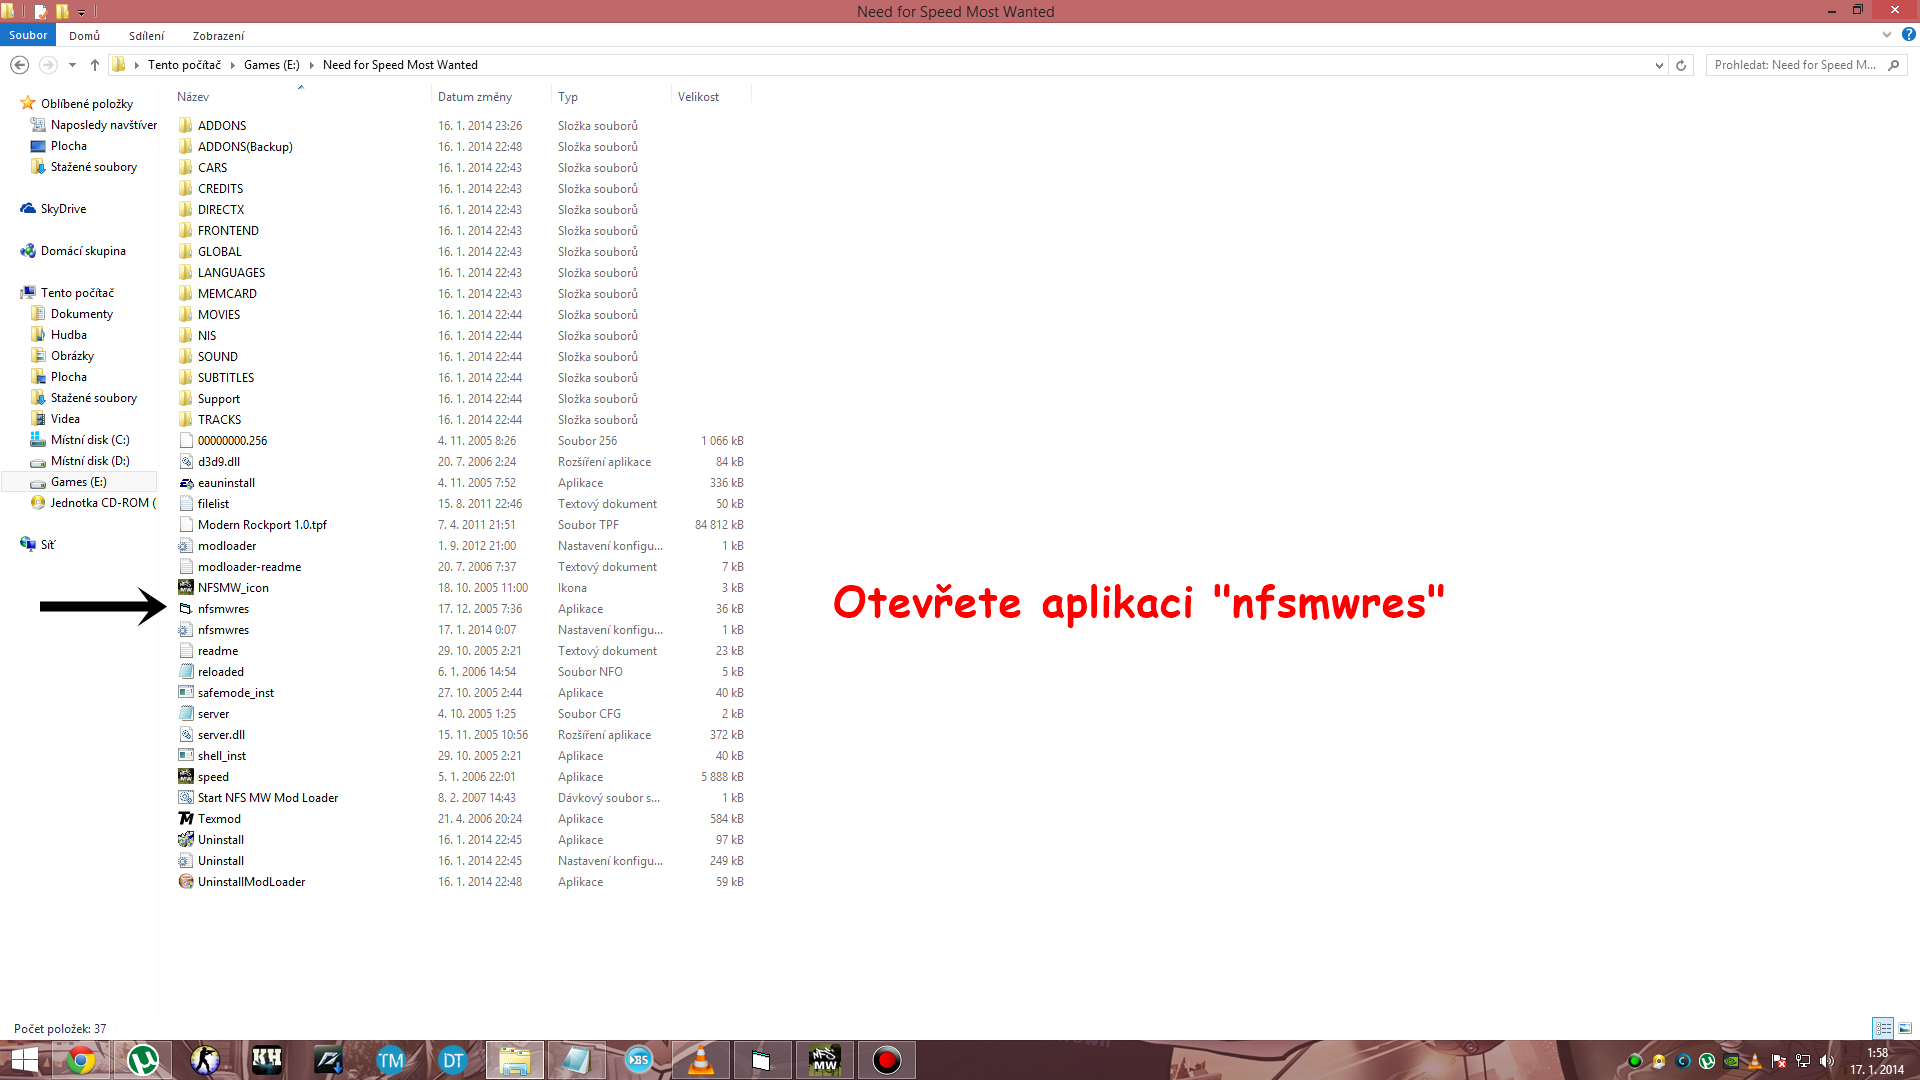Open the UninstallModLoader application

click(x=251, y=882)
